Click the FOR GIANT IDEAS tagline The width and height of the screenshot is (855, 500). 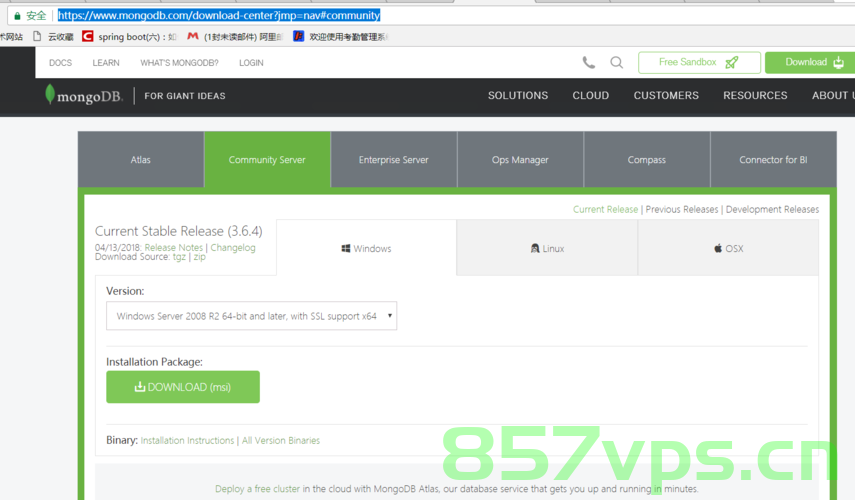pyautogui.click(x=185, y=96)
